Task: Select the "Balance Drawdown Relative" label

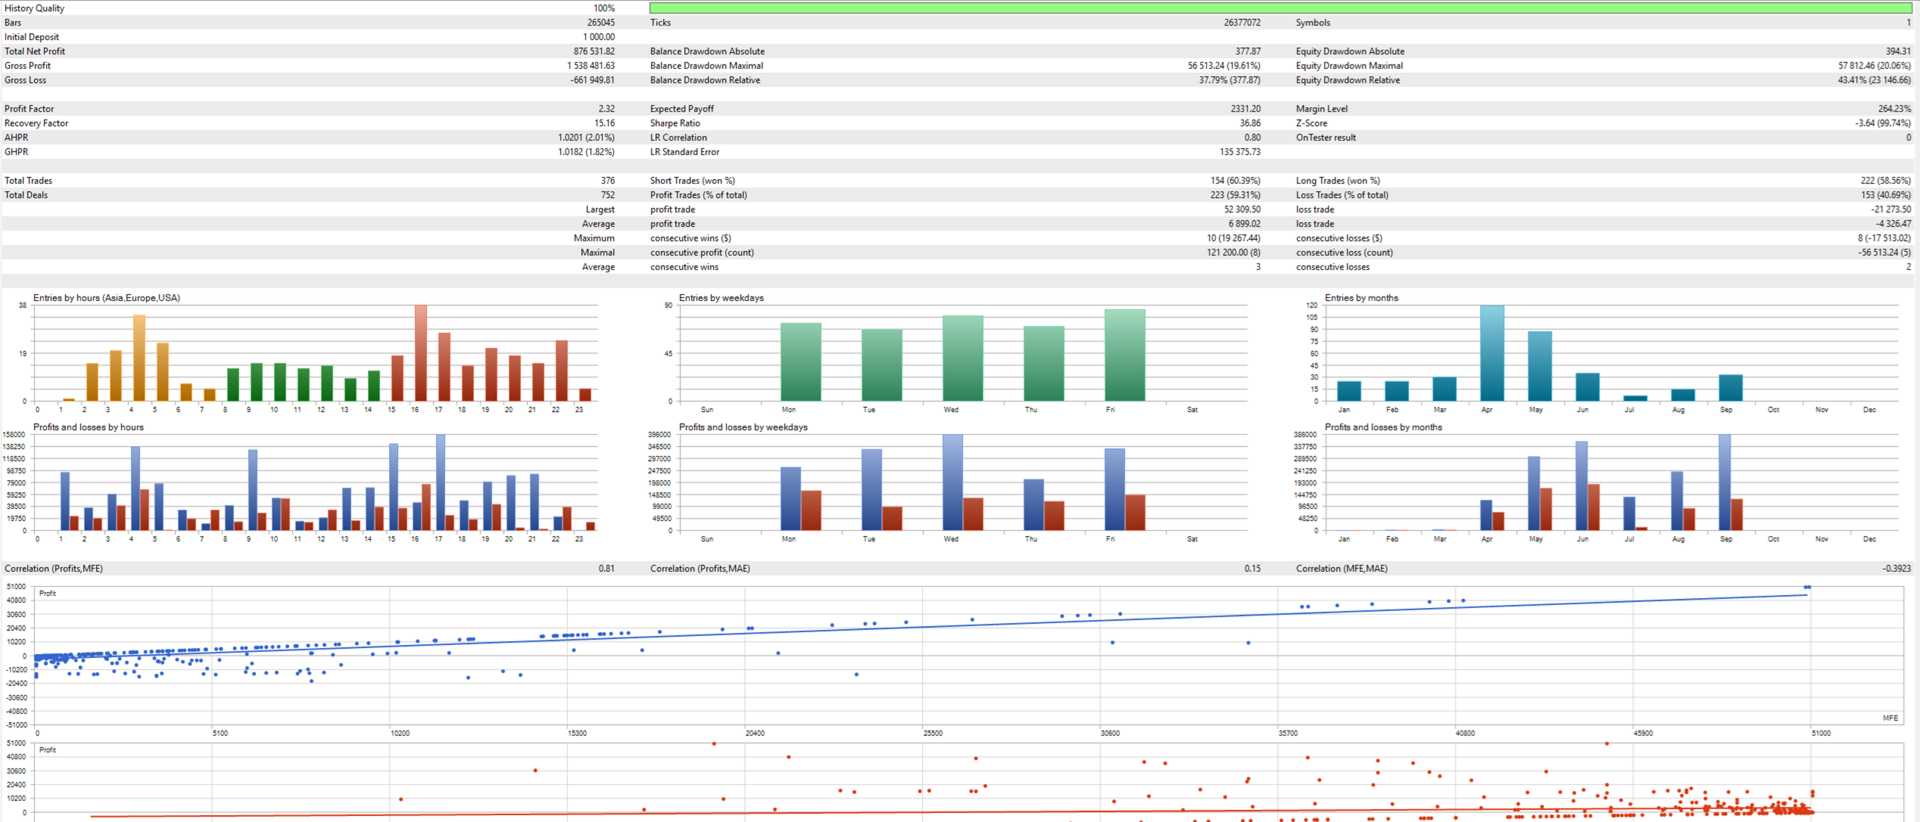Action: tap(705, 80)
